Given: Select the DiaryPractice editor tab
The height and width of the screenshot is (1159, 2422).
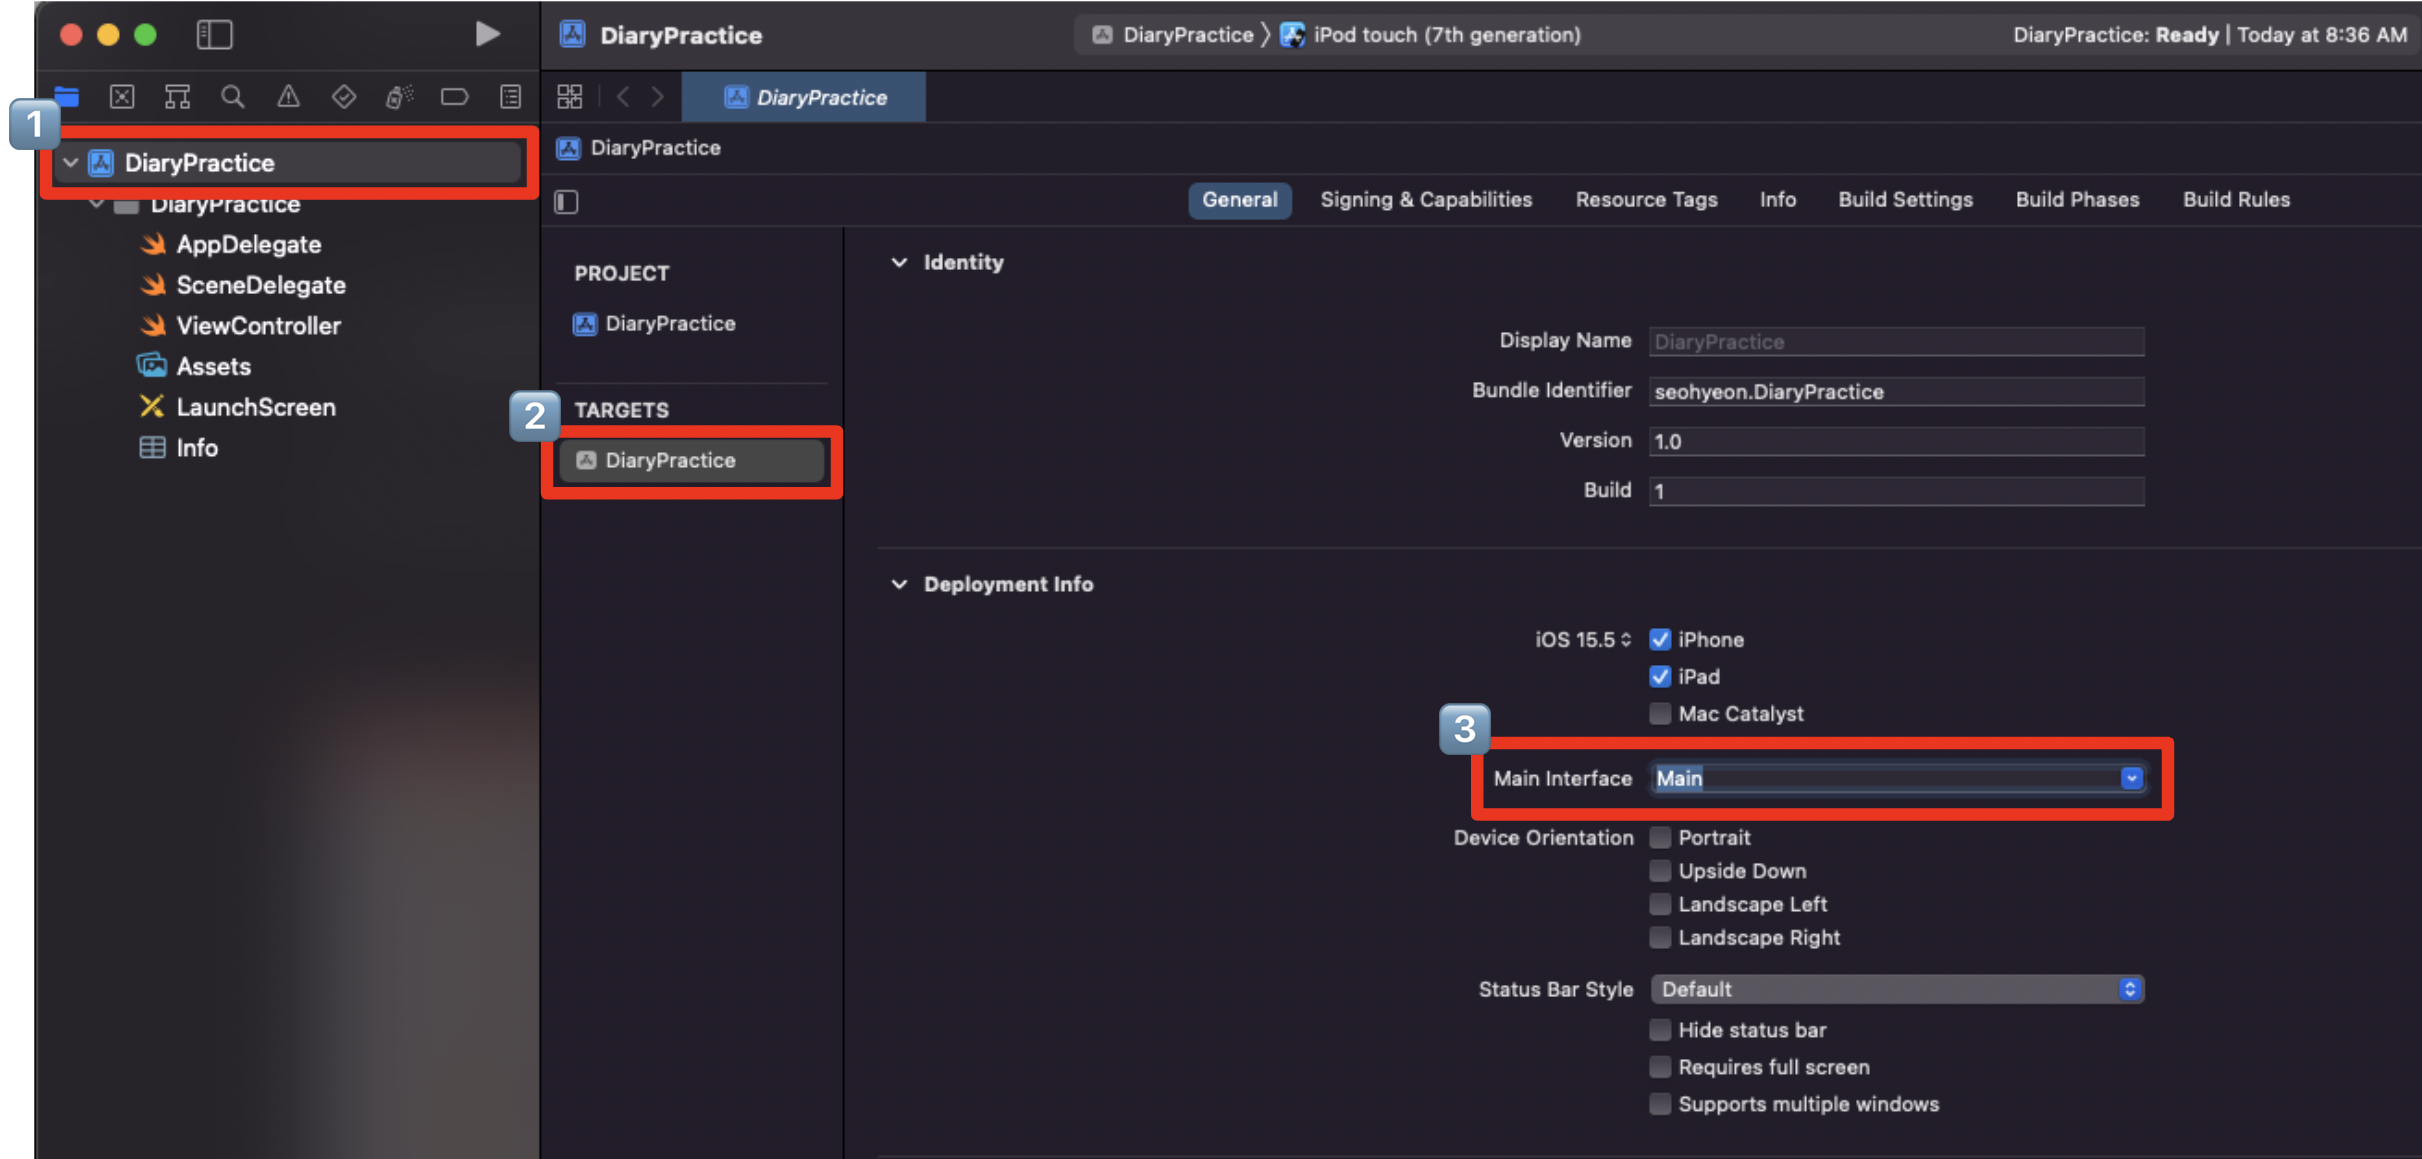Looking at the screenshot, I should (x=804, y=97).
